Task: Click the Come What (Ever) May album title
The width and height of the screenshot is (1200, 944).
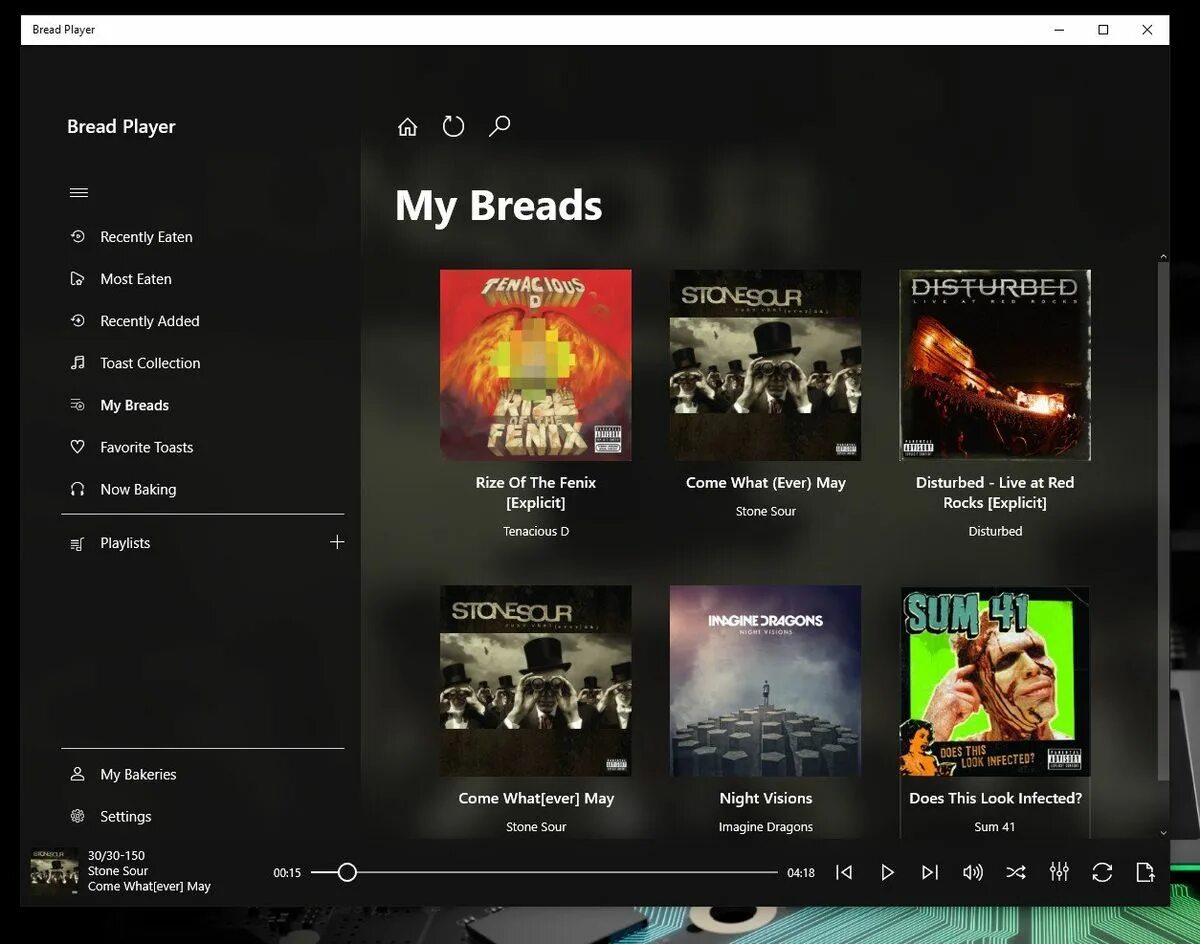Action: coord(766,482)
